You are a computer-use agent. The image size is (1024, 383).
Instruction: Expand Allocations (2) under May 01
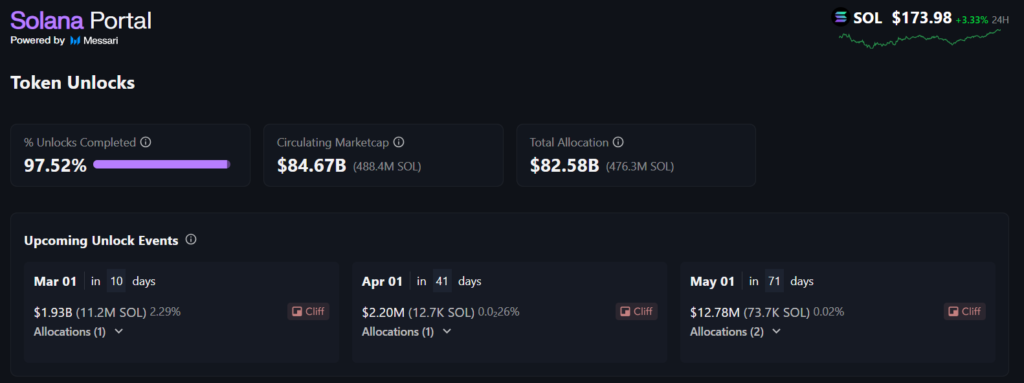(x=735, y=331)
